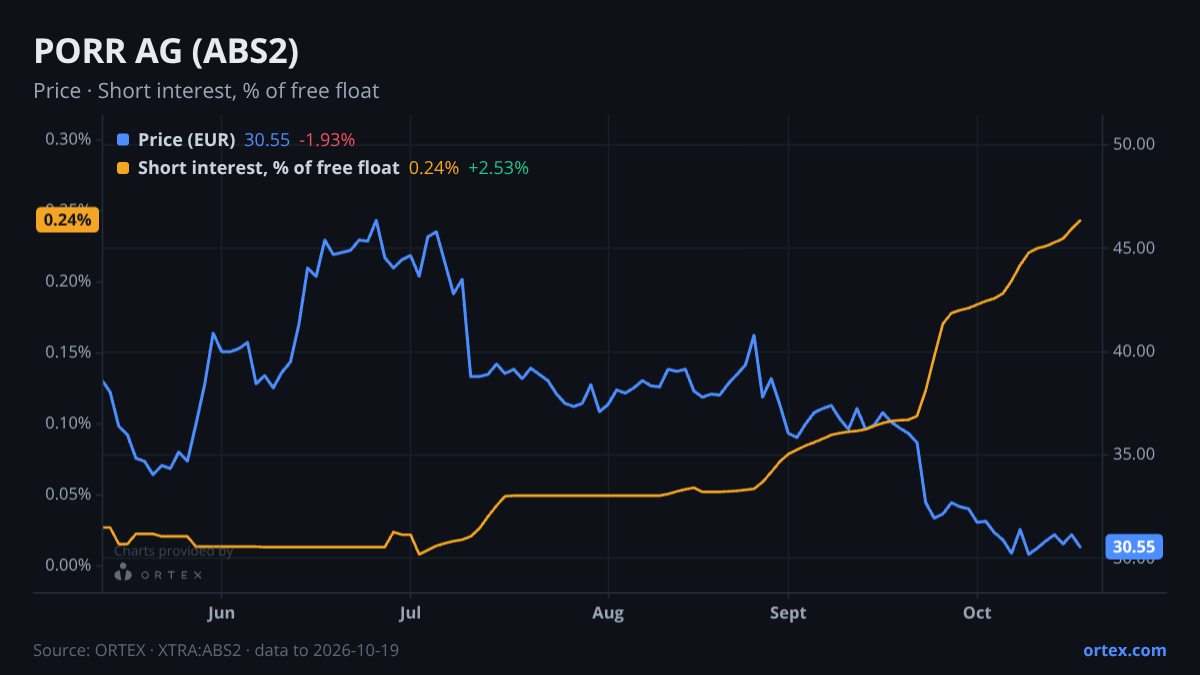Click the 50.00 right axis label

1134,144
